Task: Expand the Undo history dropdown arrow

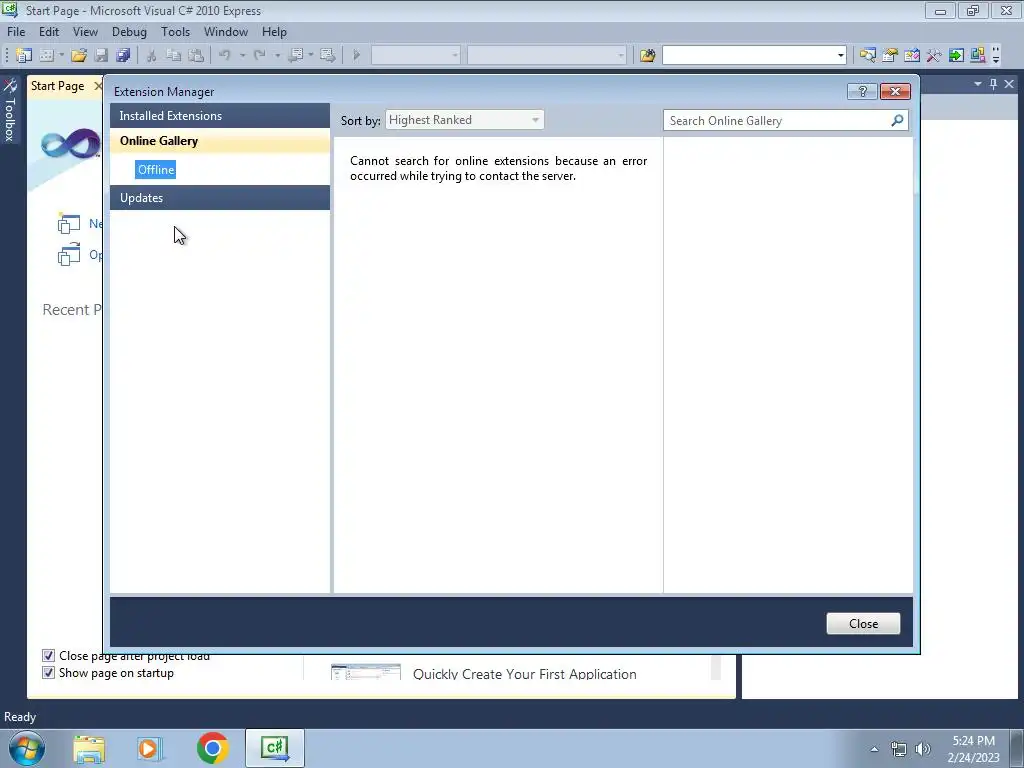Action: 242,56
